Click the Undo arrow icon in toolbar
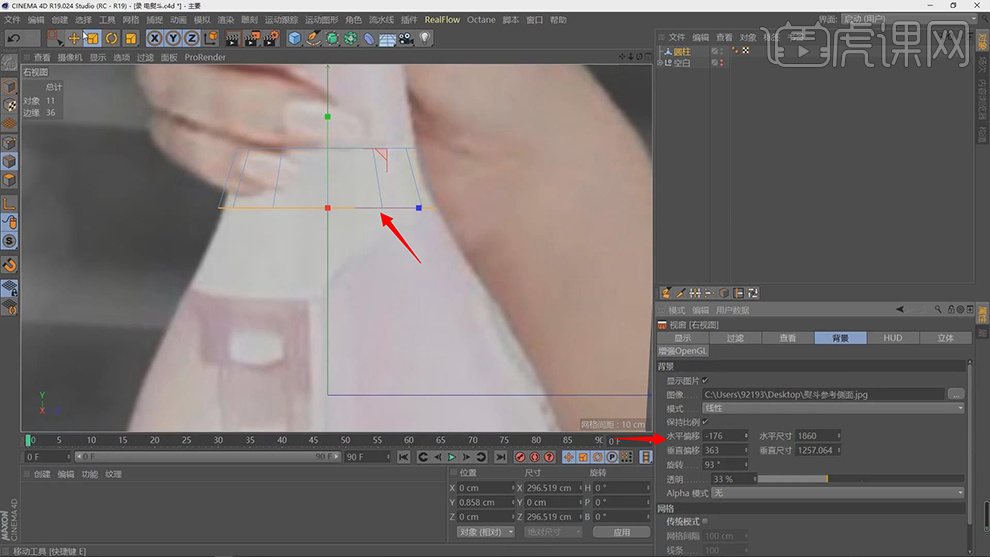This screenshot has width=990, height=557. point(14,38)
